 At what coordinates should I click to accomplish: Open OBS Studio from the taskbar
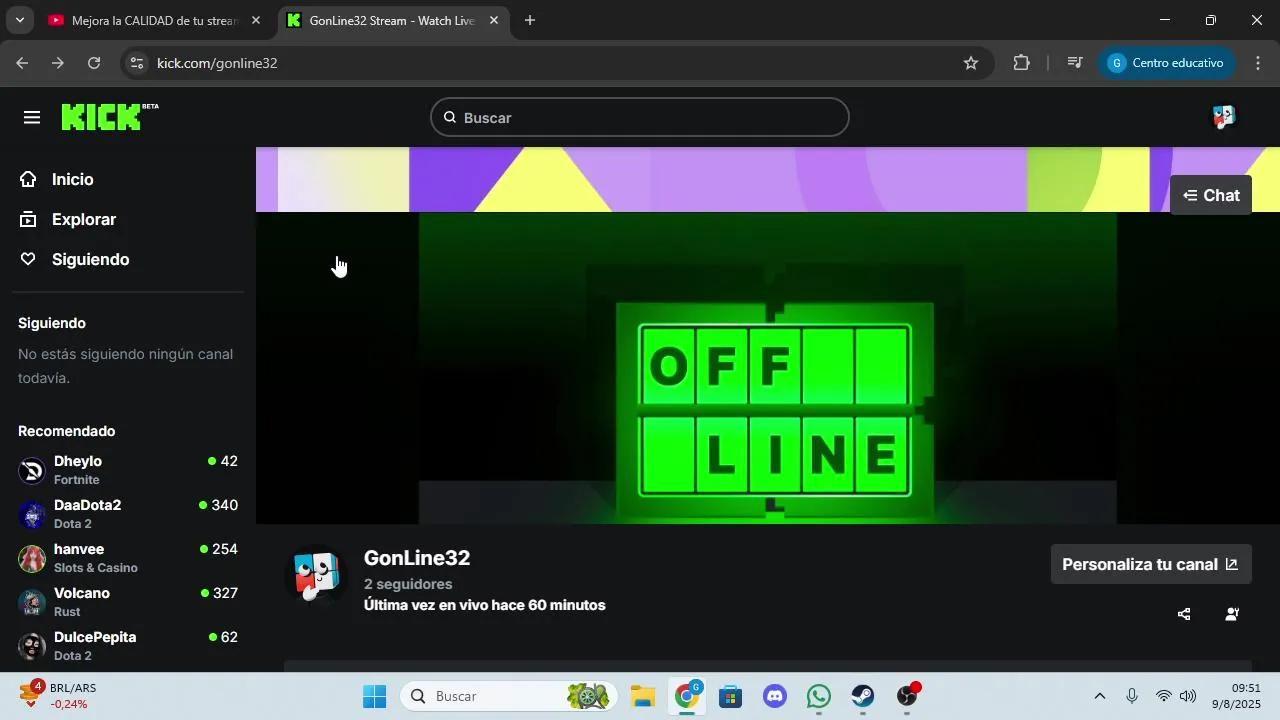coord(907,696)
